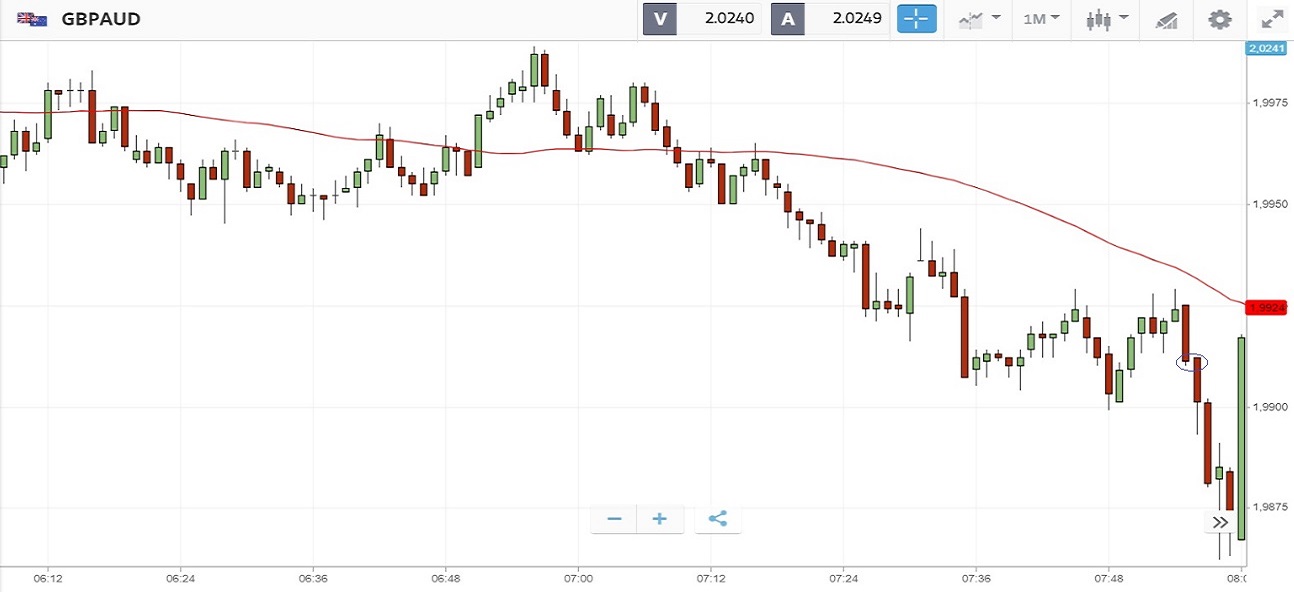The width and height of the screenshot is (1294, 592).
Task: Expand chart to fullscreen
Action: 1271,19
